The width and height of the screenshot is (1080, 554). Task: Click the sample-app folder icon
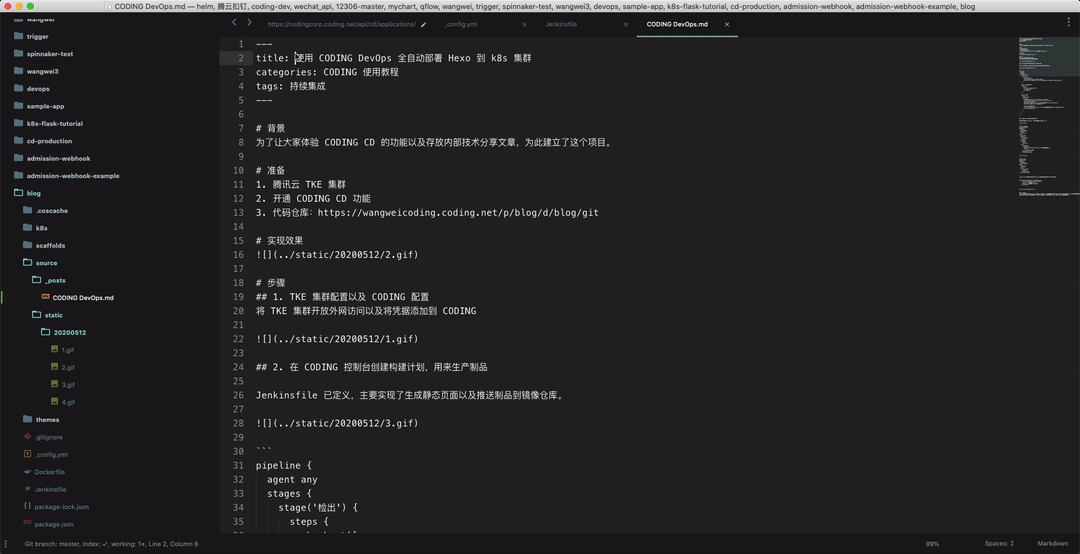click(x=19, y=105)
